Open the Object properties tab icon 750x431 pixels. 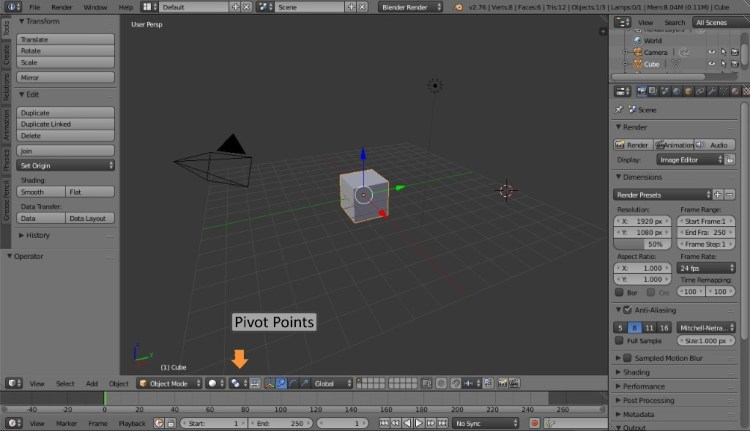(x=688, y=91)
